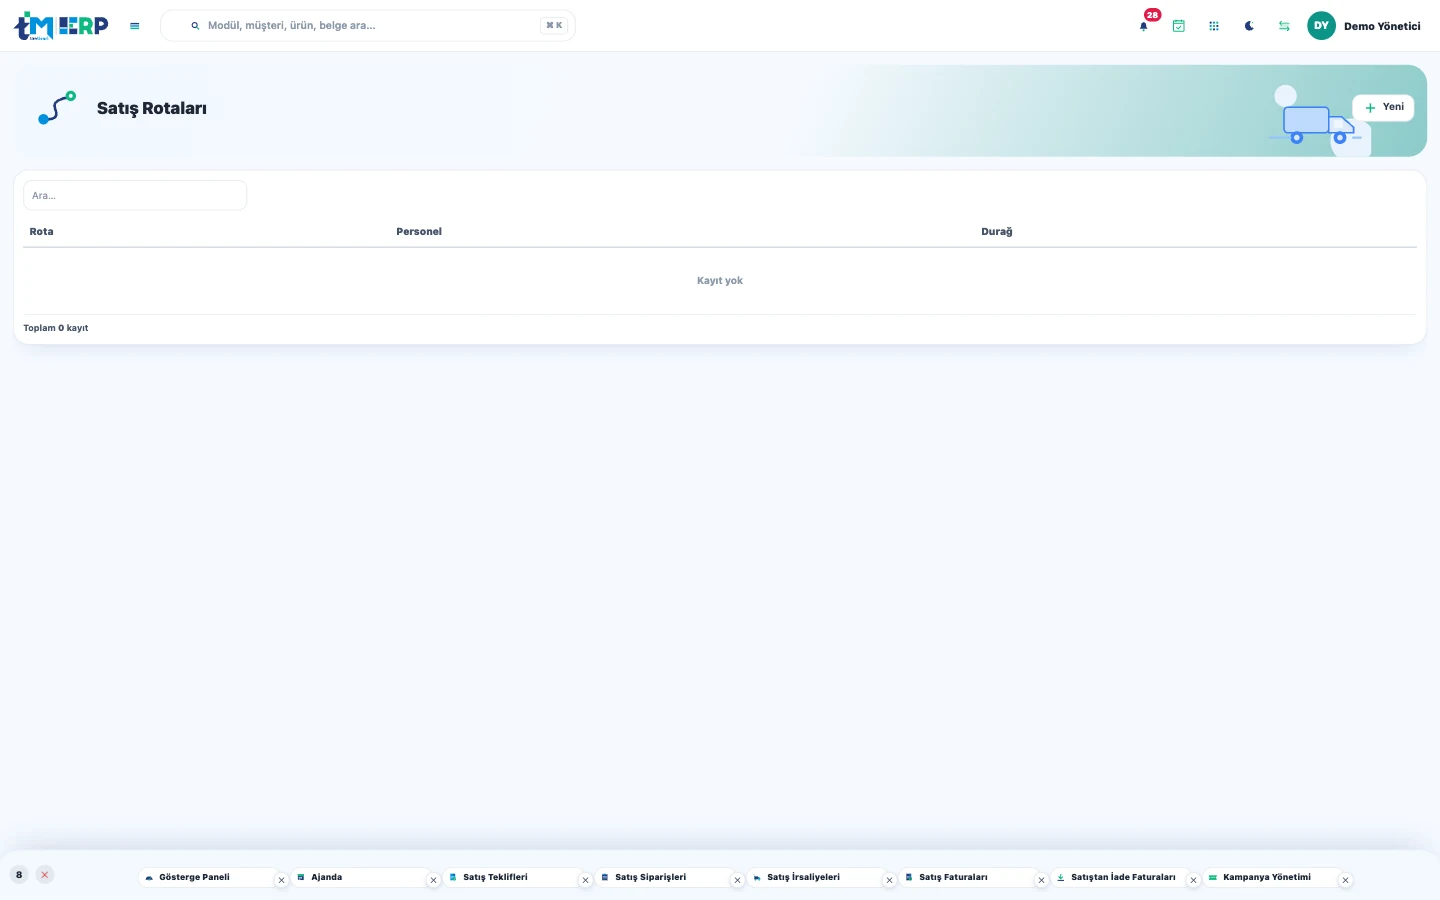Open the Demo Yönetici user menu
Screen dimensions: 1440x900
1382,26
